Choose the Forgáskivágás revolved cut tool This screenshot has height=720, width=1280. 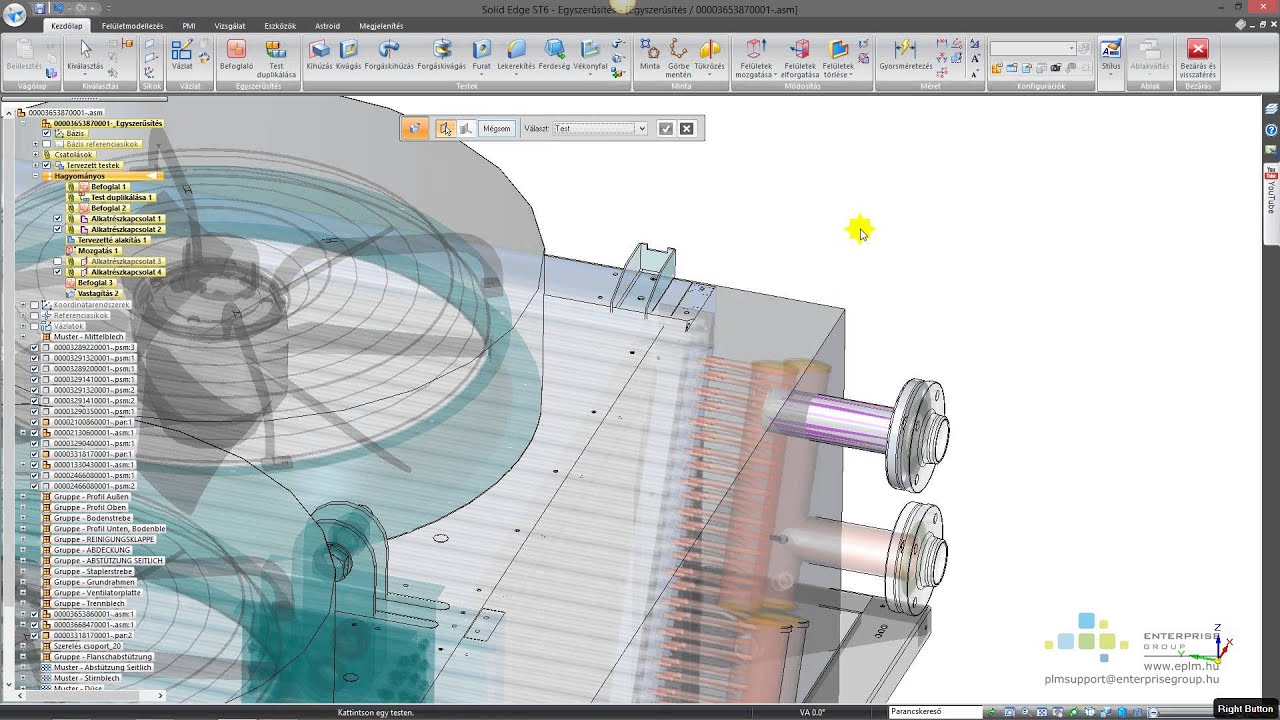tap(441, 55)
